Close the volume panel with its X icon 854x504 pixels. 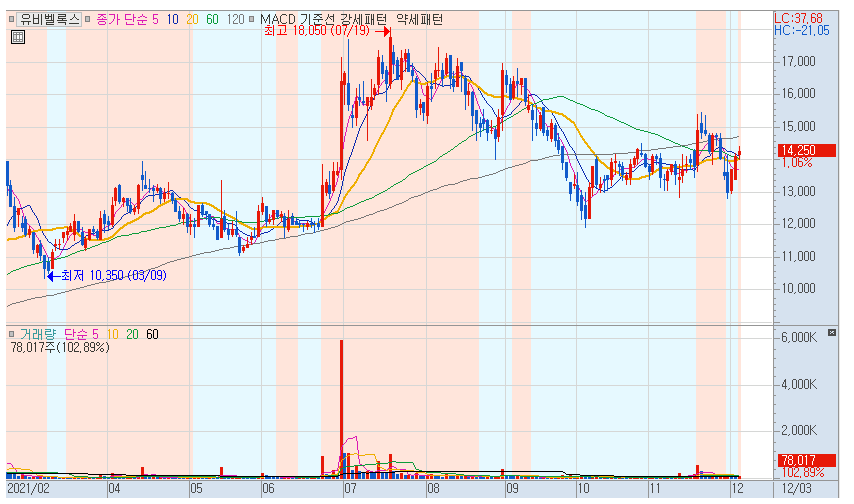click(832, 332)
